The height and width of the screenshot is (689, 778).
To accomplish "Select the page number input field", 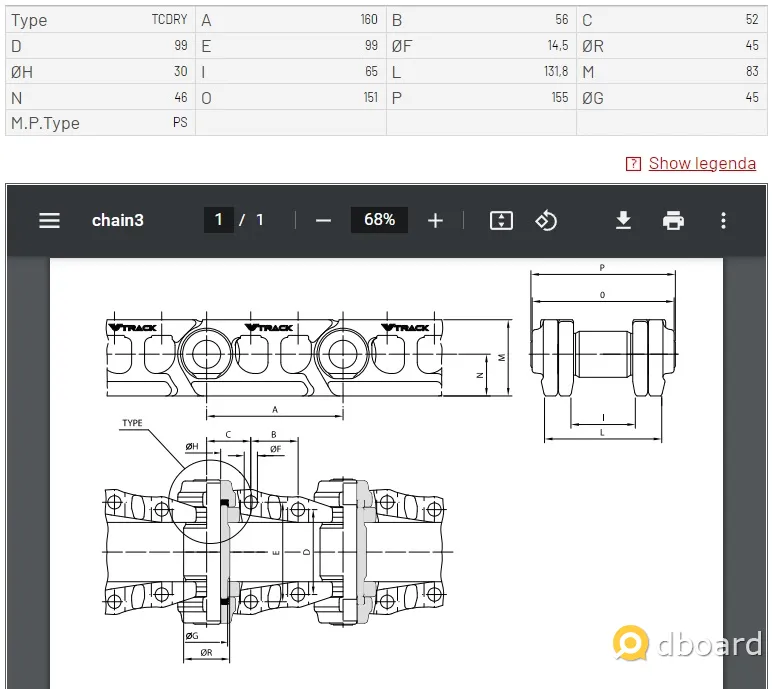I will (x=218, y=220).
